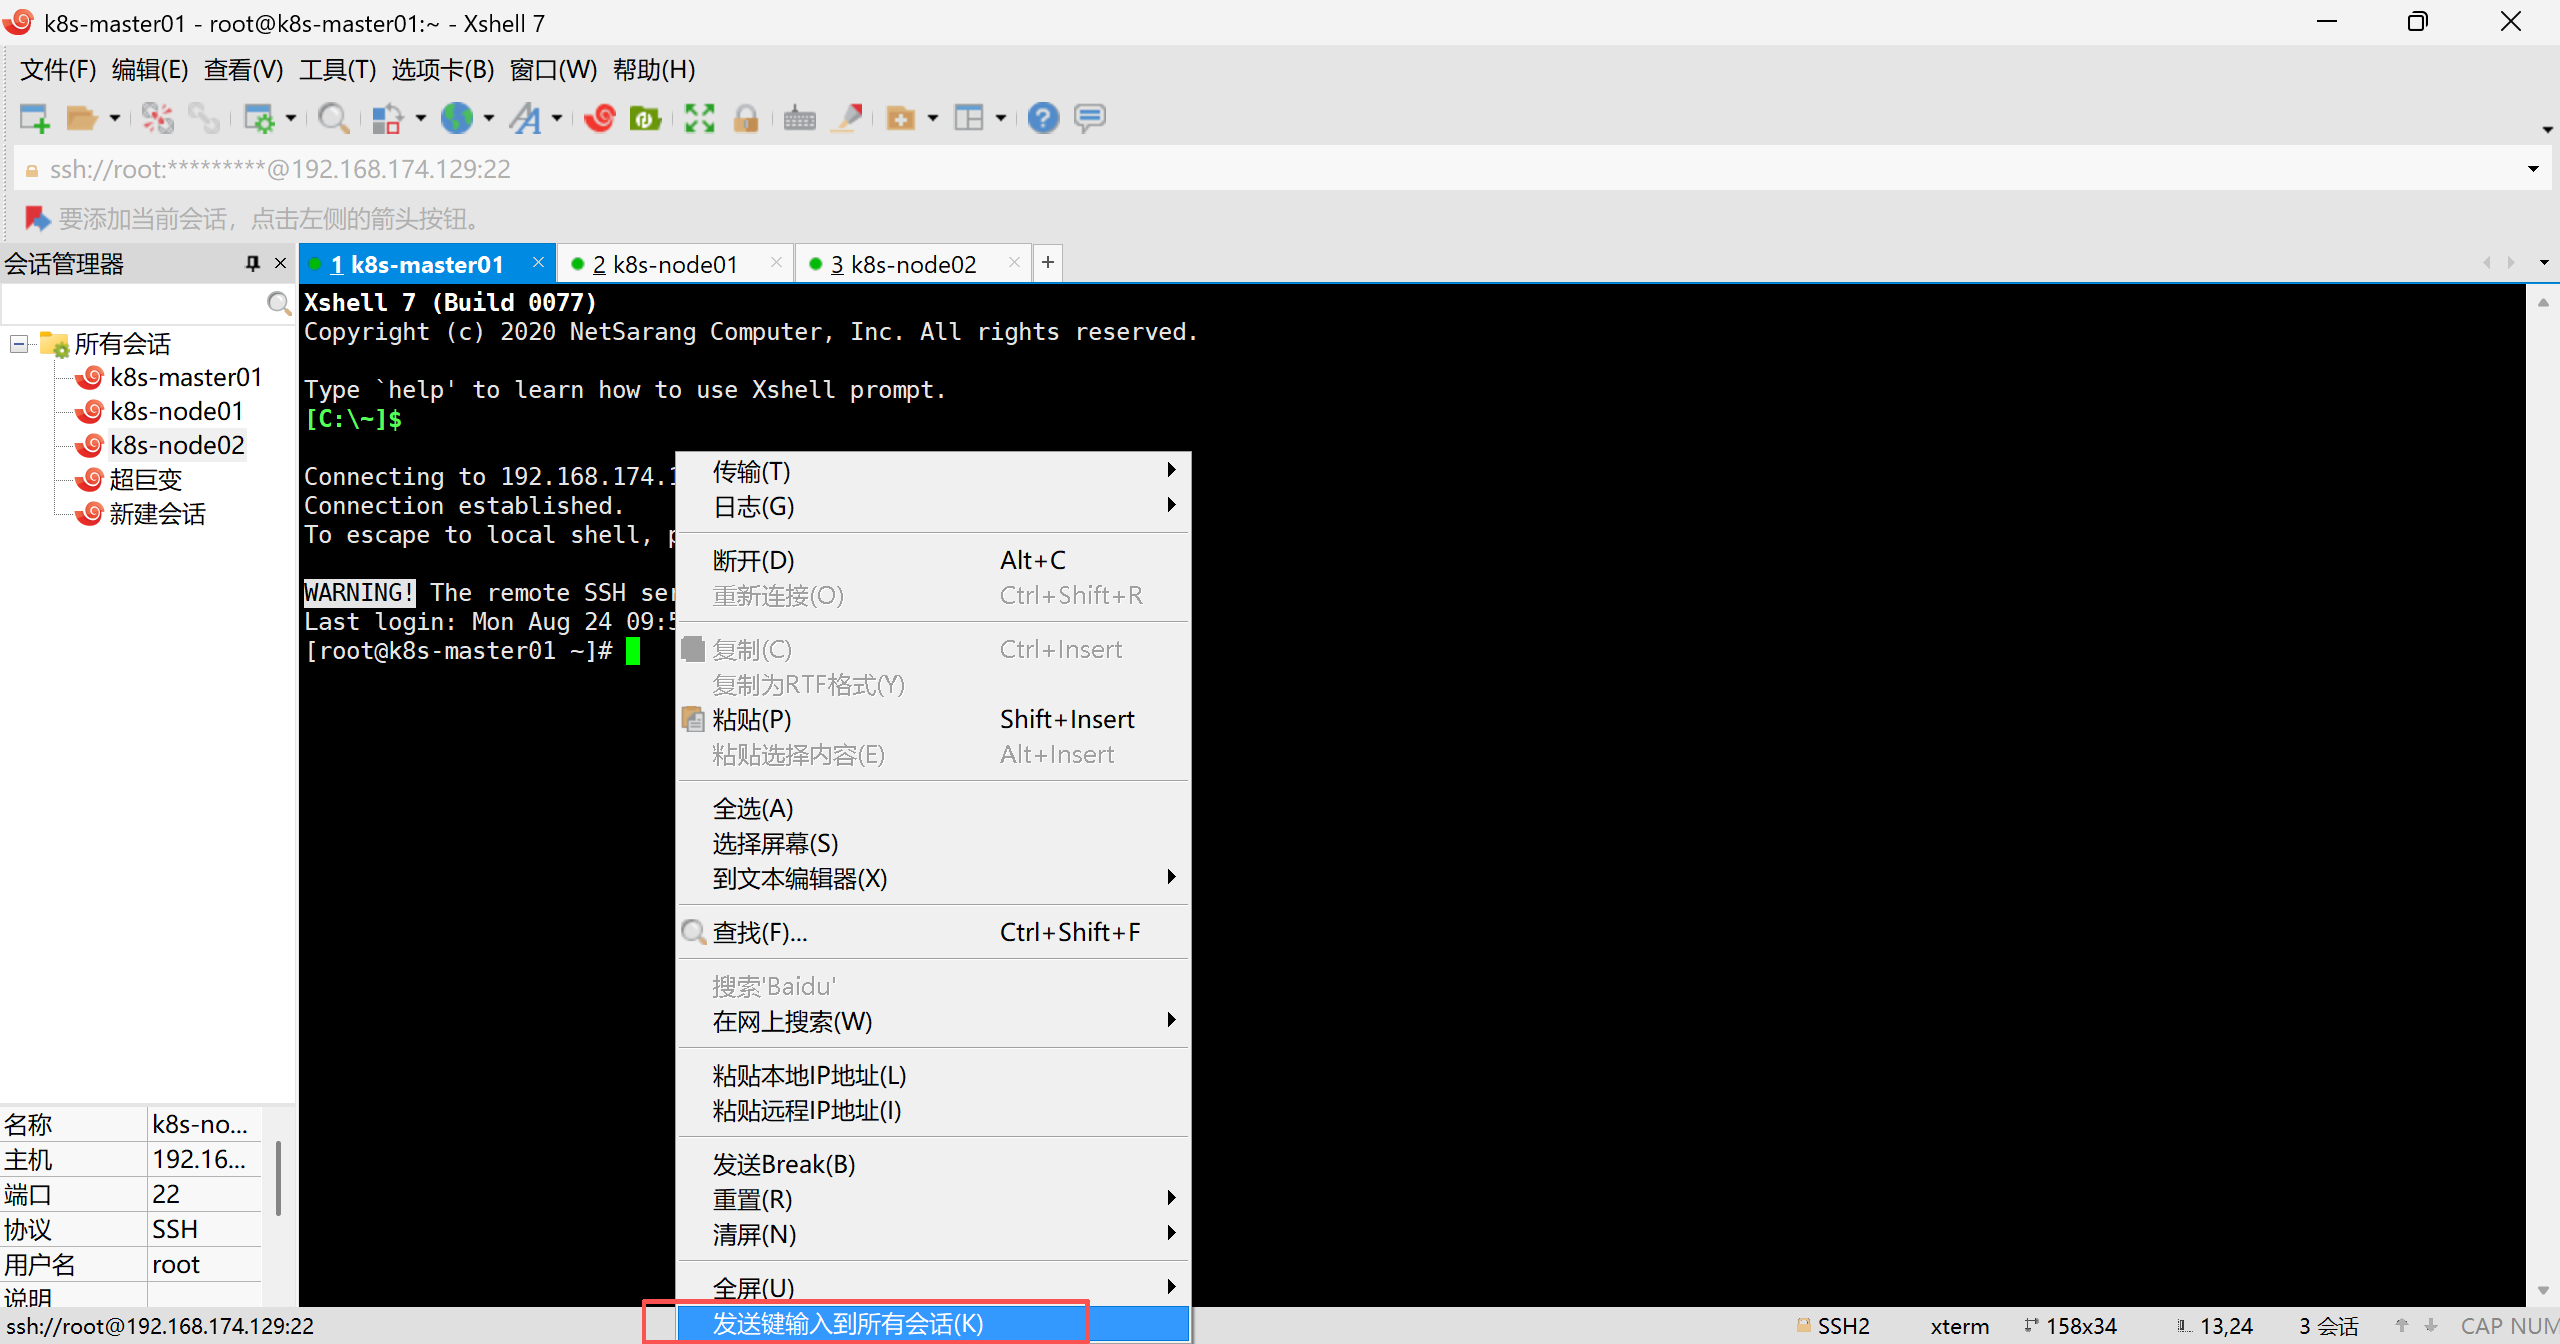
Task: Expand the color scheme dropdown arrow
Action: [420, 118]
